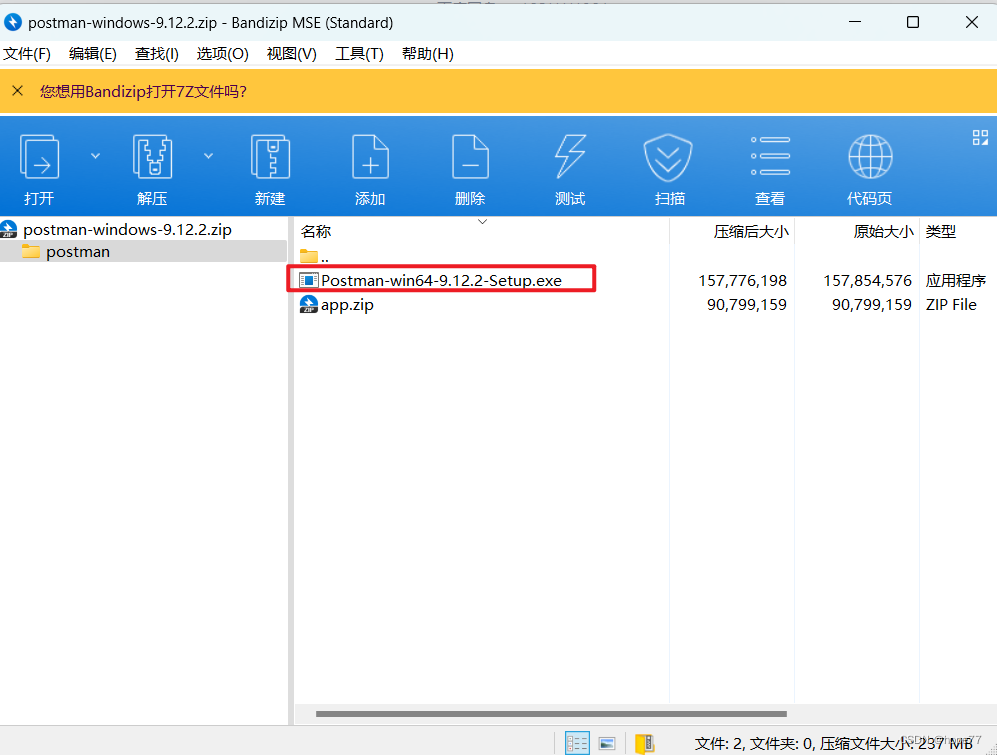Click the toolbar customize grid icon
Image resolution: width=997 pixels, height=755 pixels.
(x=980, y=137)
